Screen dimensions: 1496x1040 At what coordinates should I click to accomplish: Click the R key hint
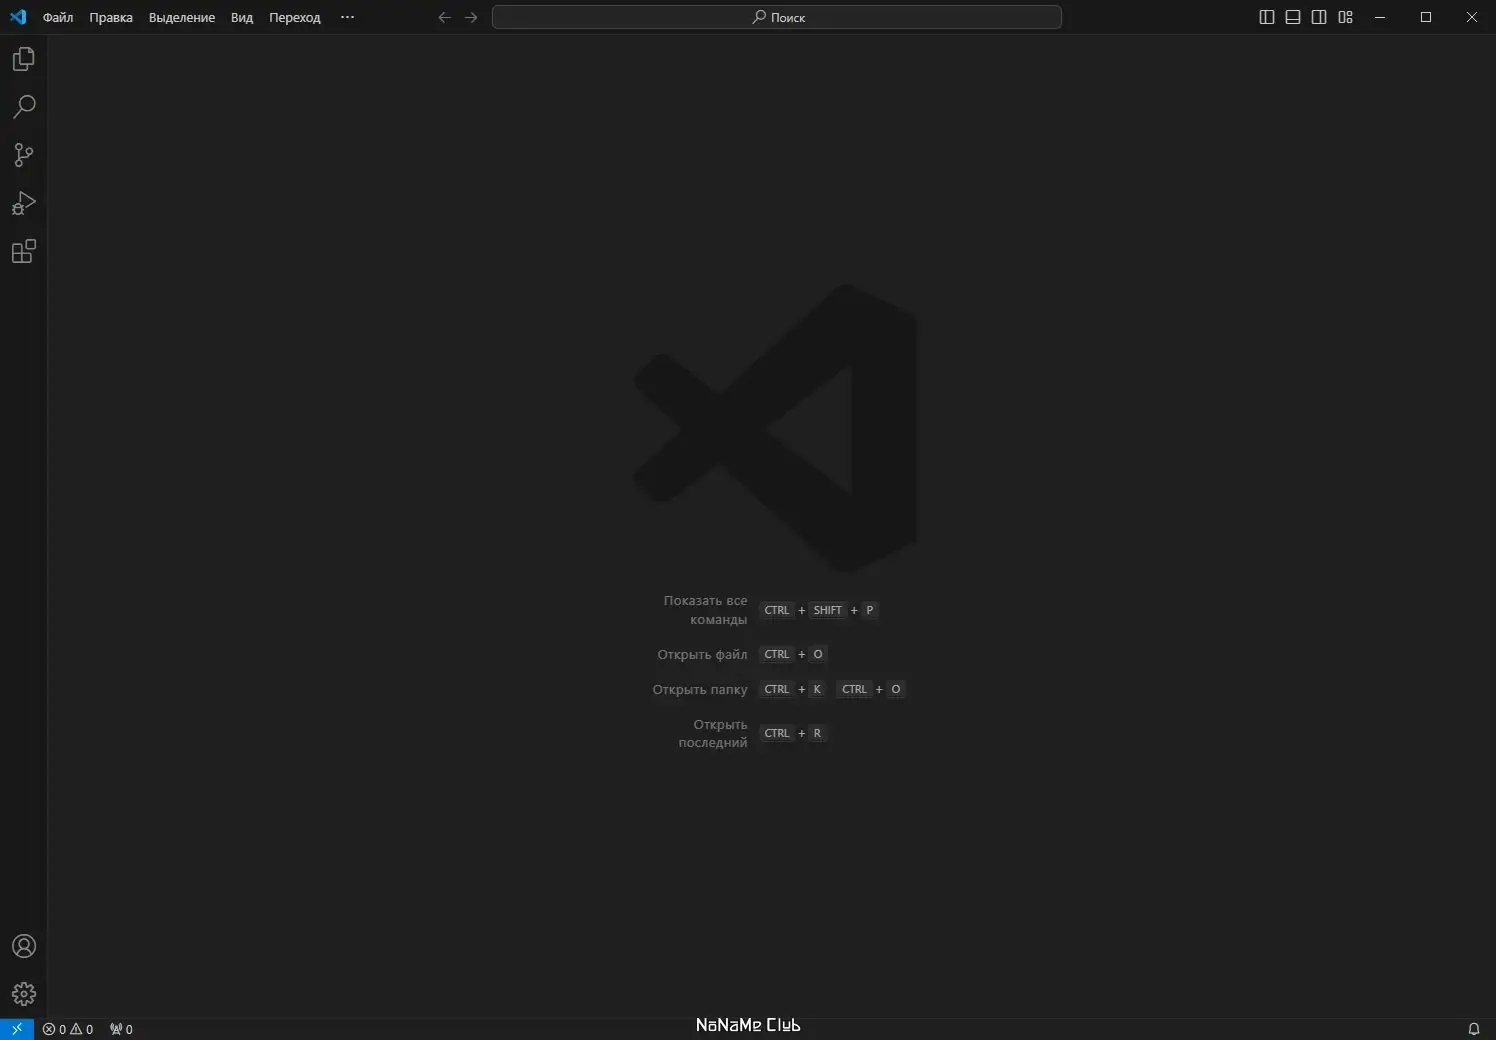pyautogui.click(x=817, y=733)
